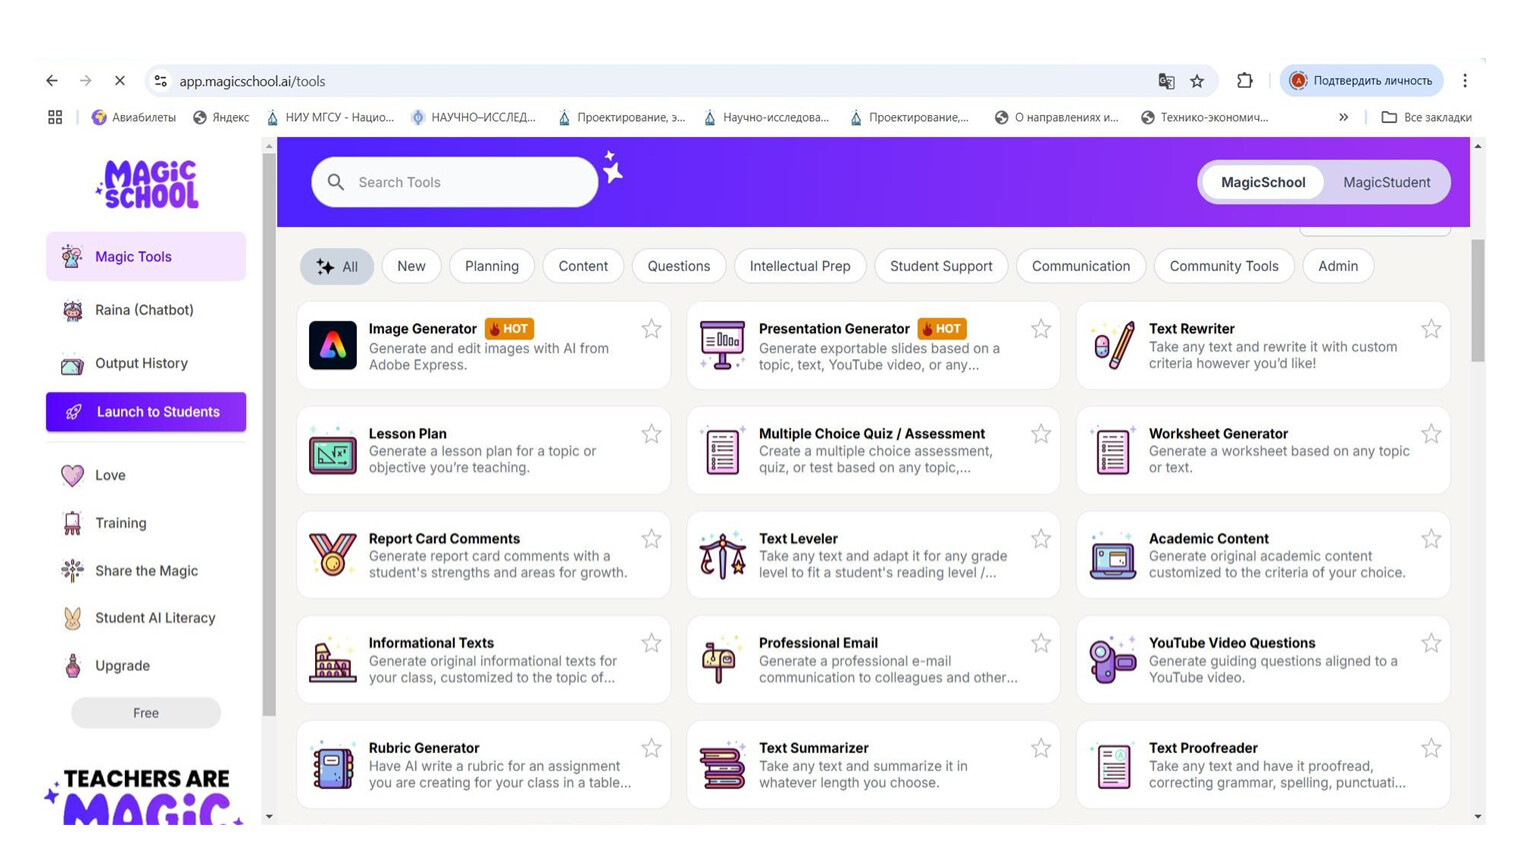Screen dimensions: 1533x864
Task: Open Output History
Action: tap(146, 363)
